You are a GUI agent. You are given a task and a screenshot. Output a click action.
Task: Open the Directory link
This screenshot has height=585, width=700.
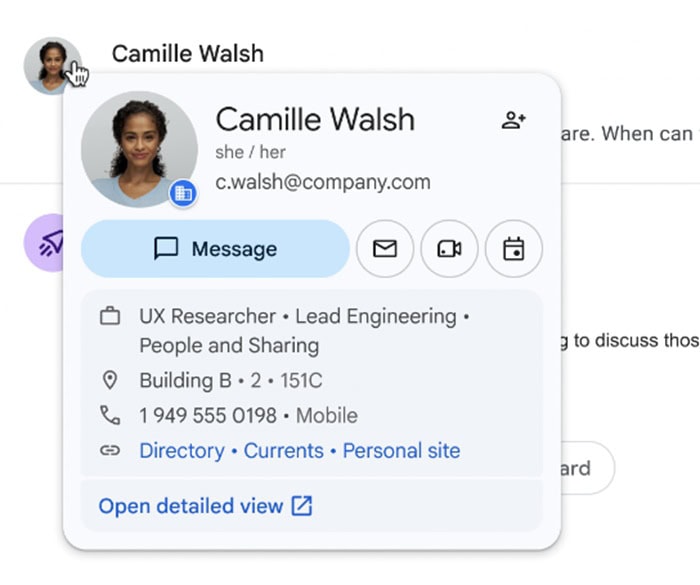pos(182,450)
